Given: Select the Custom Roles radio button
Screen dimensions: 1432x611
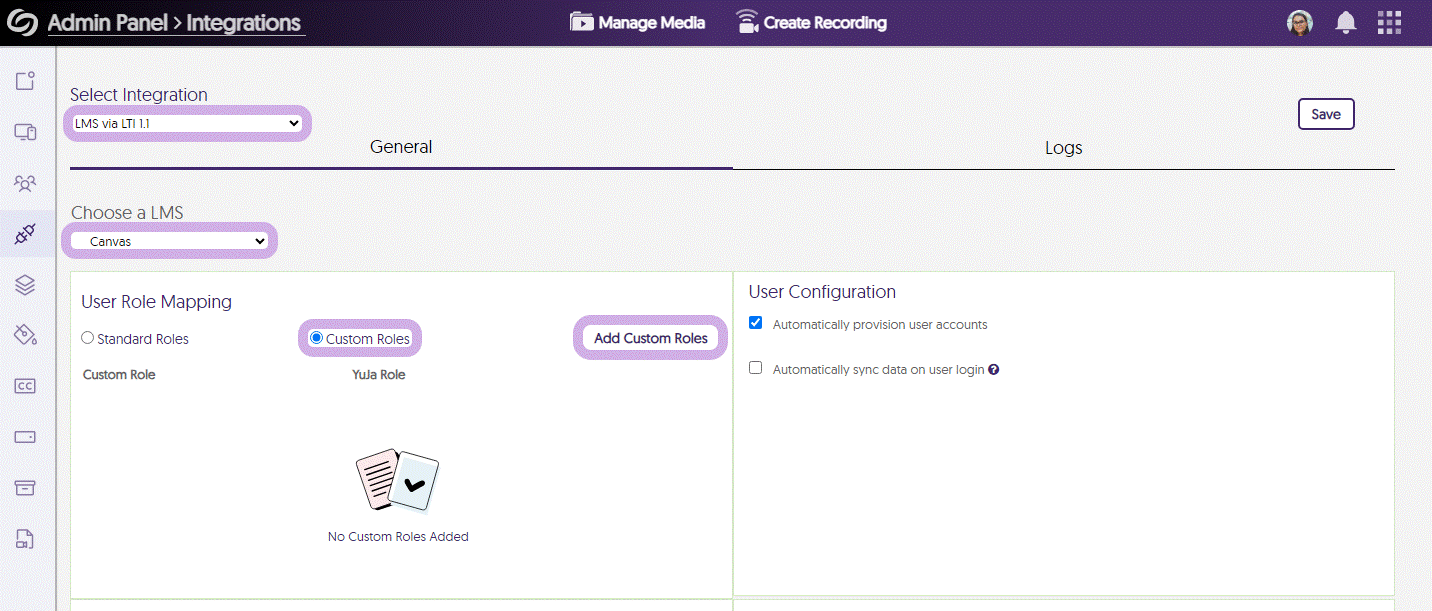Looking at the screenshot, I should pyautogui.click(x=317, y=338).
